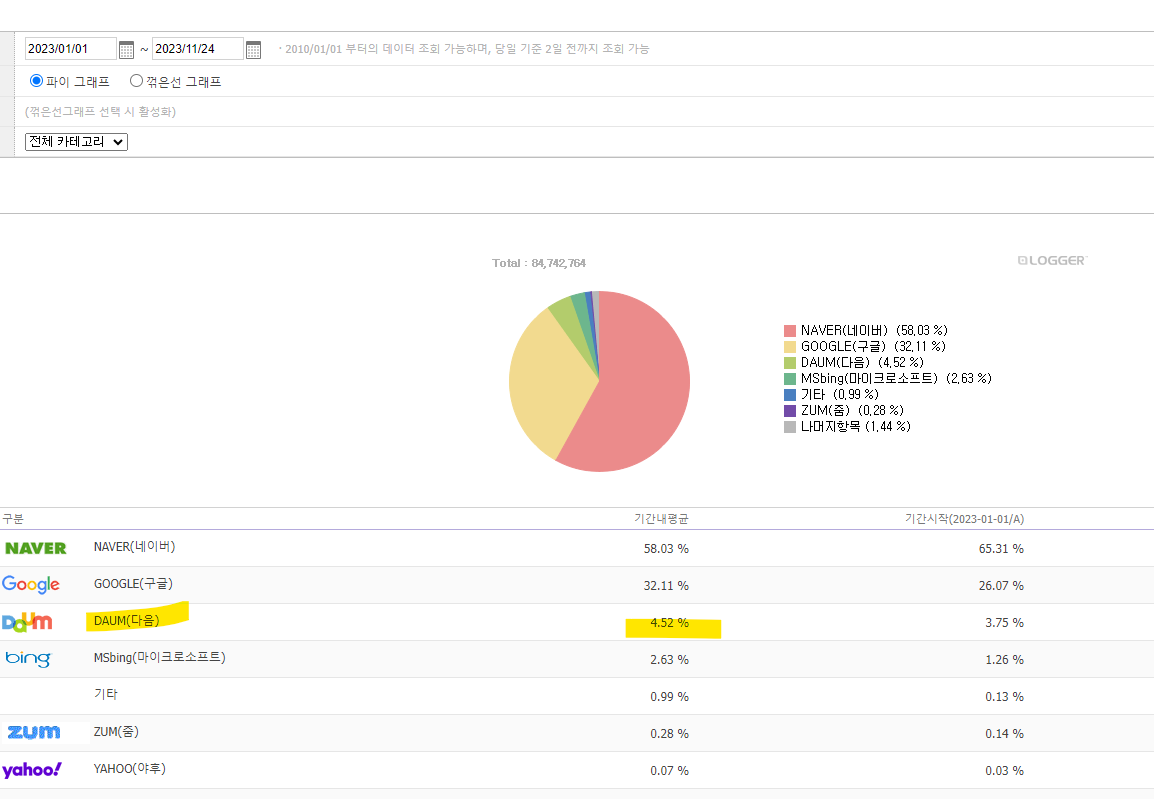Click the DAUM(다음) legend label
The width and height of the screenshot is (1154, 799).
click(x=862, y=363)
